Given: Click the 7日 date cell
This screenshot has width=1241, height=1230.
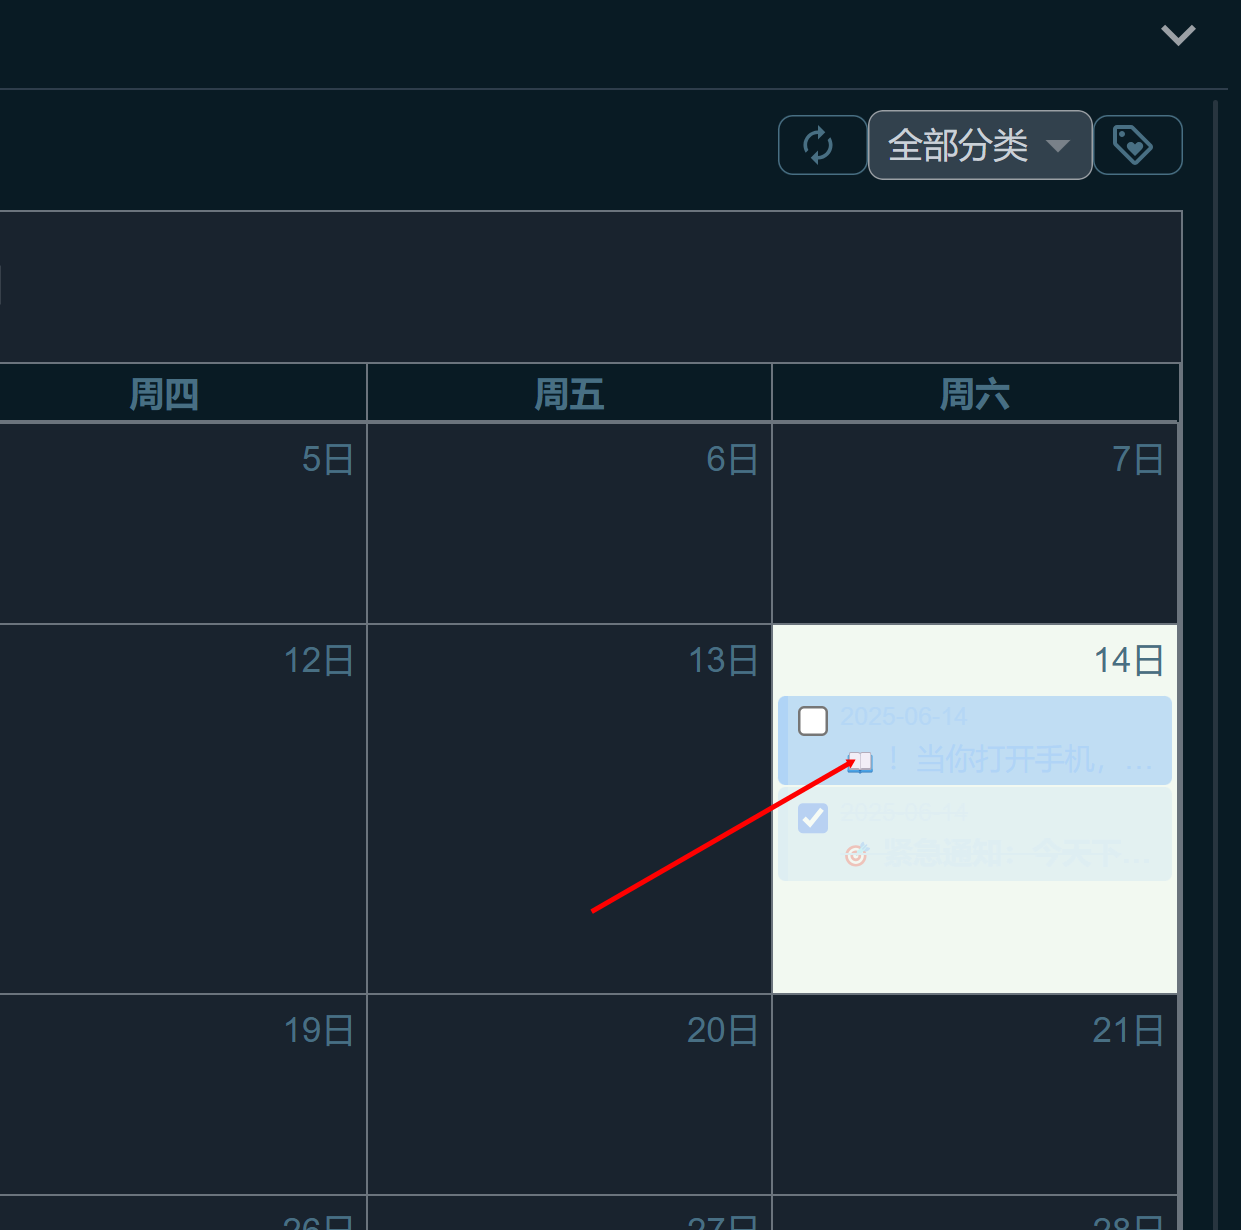Looking at the screenshot, I should pos(975,523).
